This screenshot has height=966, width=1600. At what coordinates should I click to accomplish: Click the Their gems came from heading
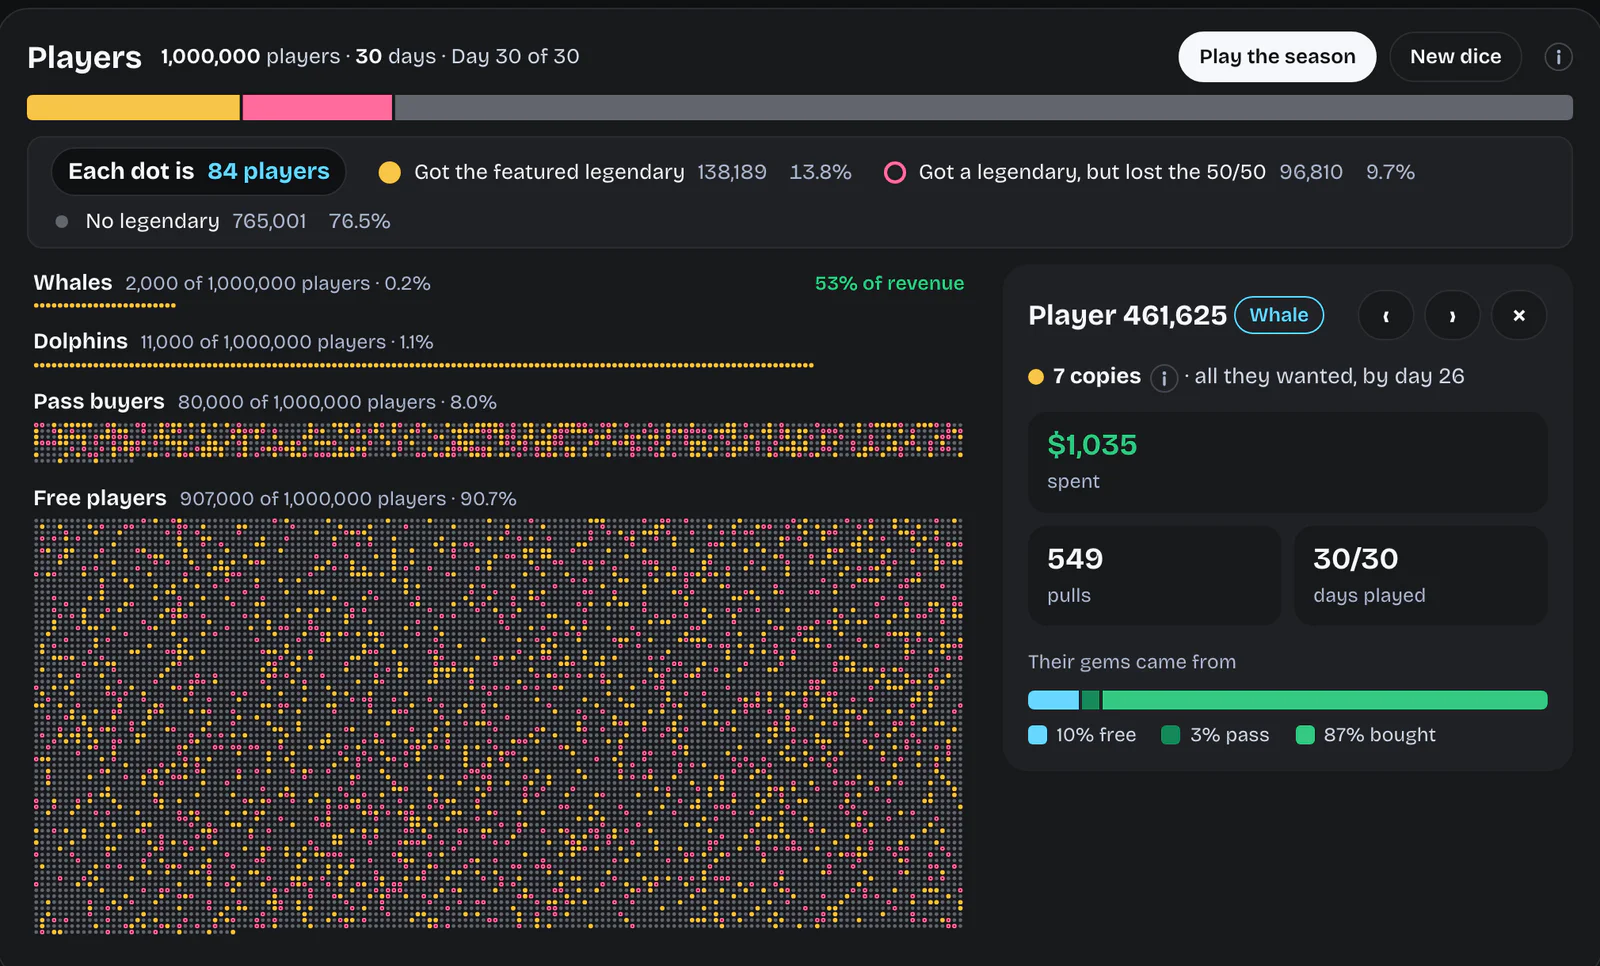pos(1132,662)
